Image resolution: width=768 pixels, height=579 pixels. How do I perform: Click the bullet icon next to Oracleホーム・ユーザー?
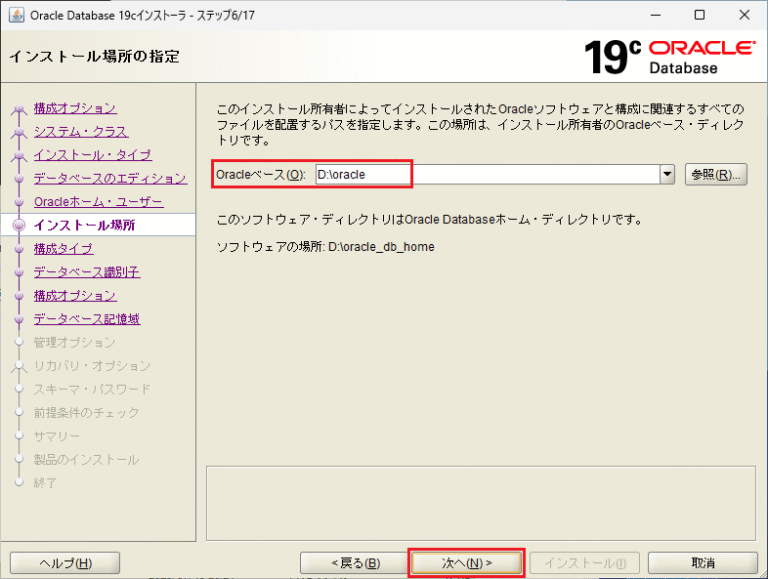pos(19,202)
